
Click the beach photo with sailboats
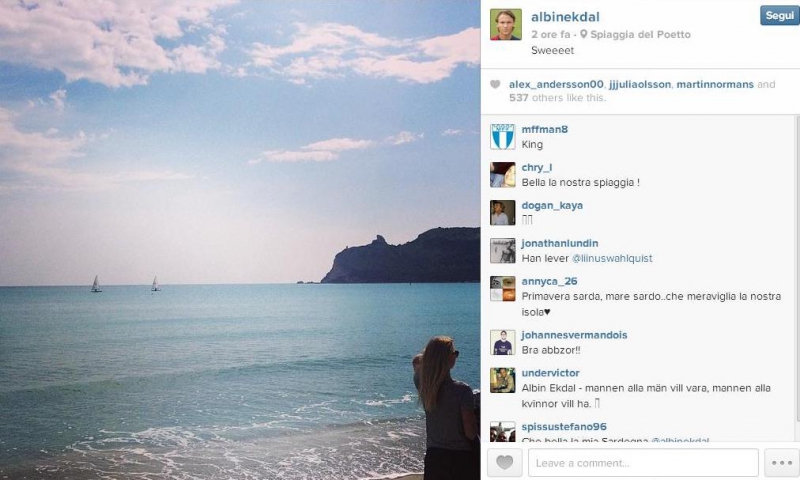click(240, 240)
